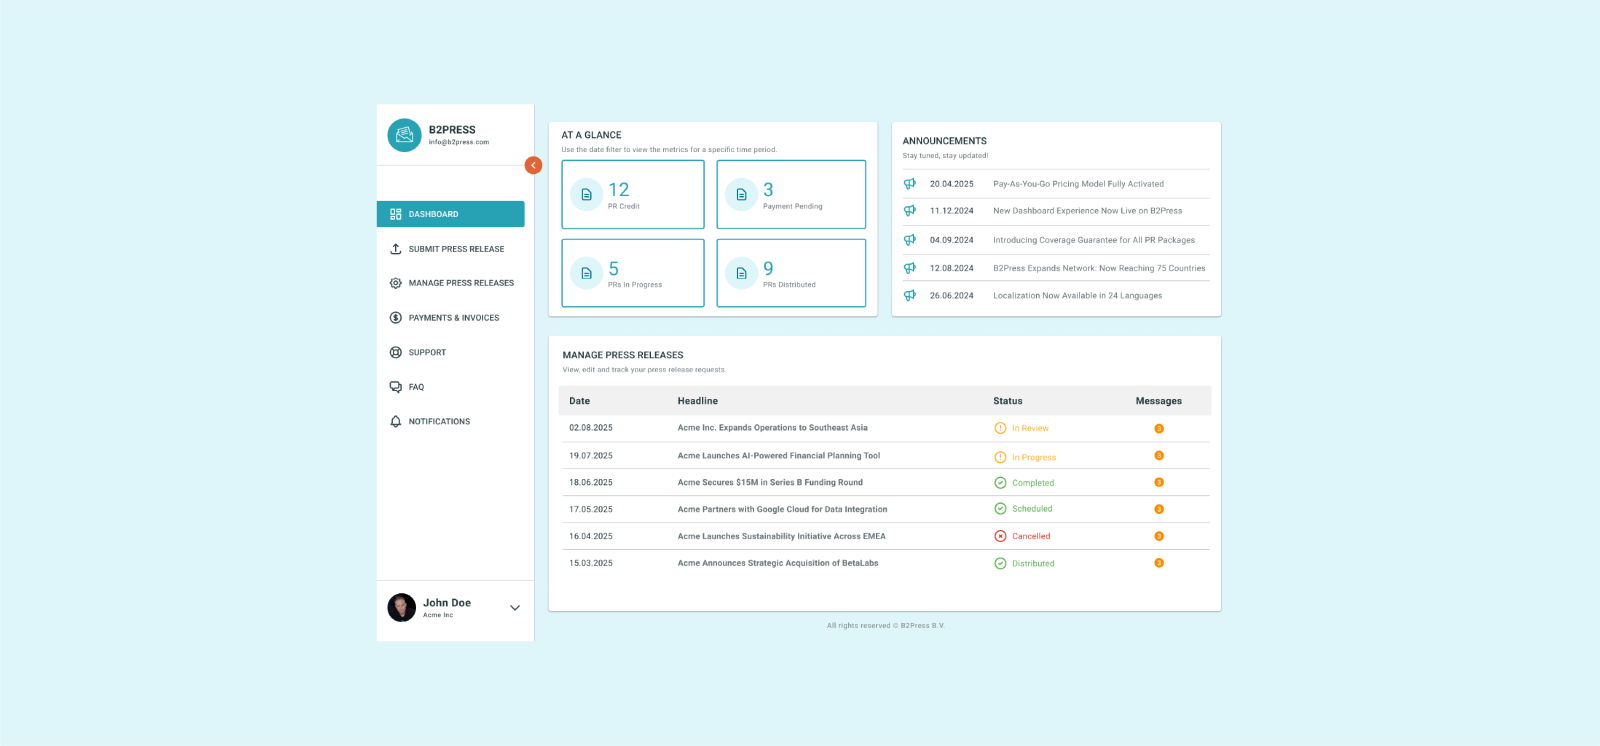Open Localization Now Available in 24 Languages announcement

click(x=1077, y=296)
